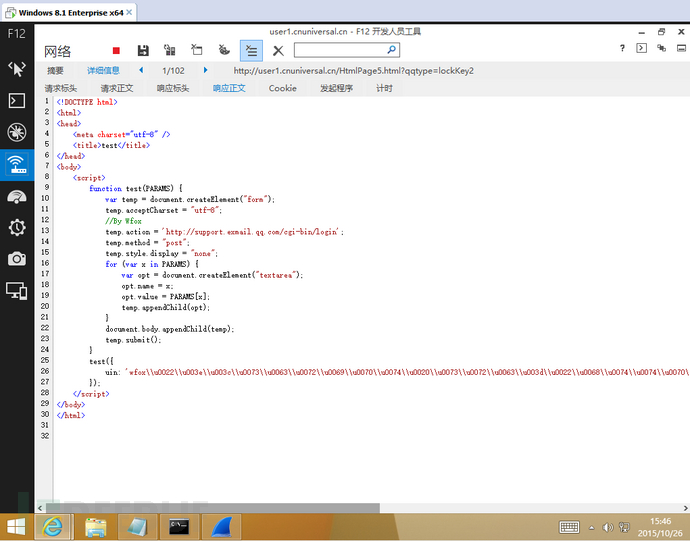Click the 1/102 request counter

pyautogui.click(x=173, y=70)
